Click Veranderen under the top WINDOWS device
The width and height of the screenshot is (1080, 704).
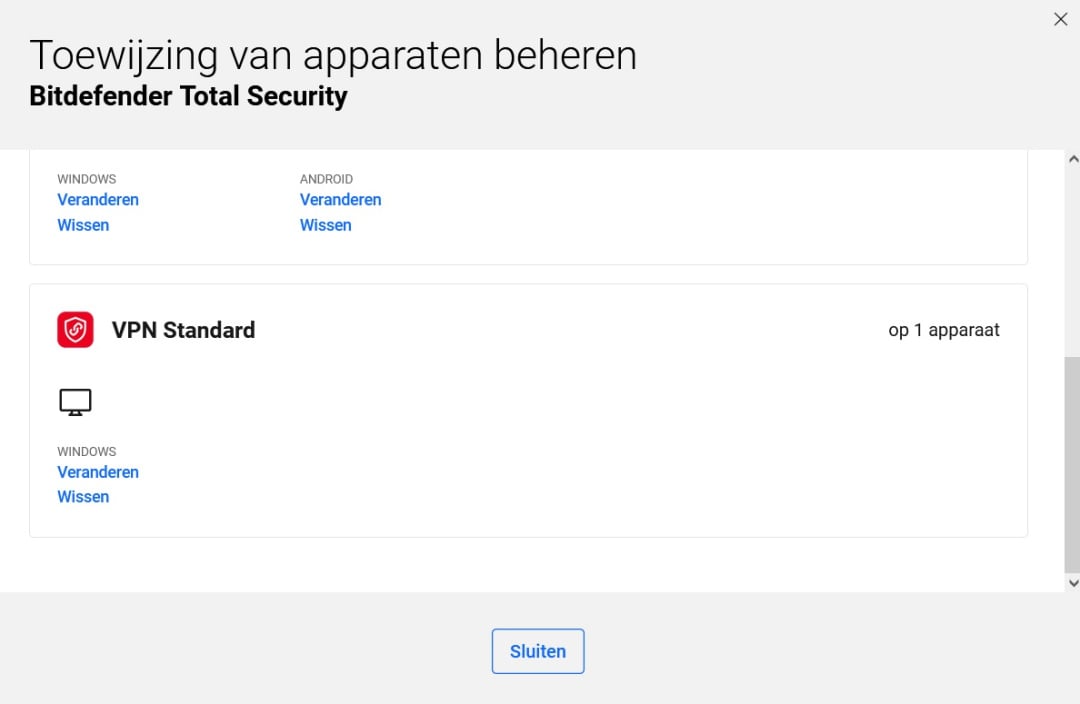click(x=98, y=200)
